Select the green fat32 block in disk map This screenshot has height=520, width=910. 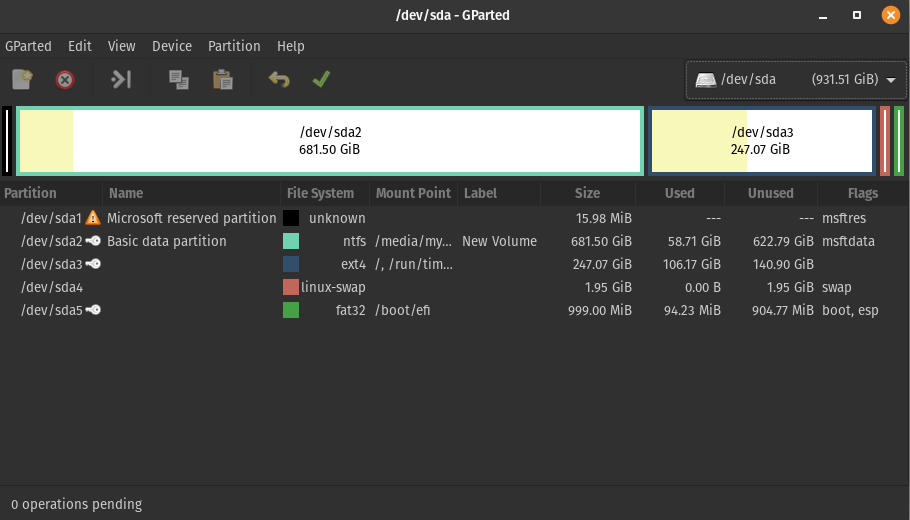898,140
